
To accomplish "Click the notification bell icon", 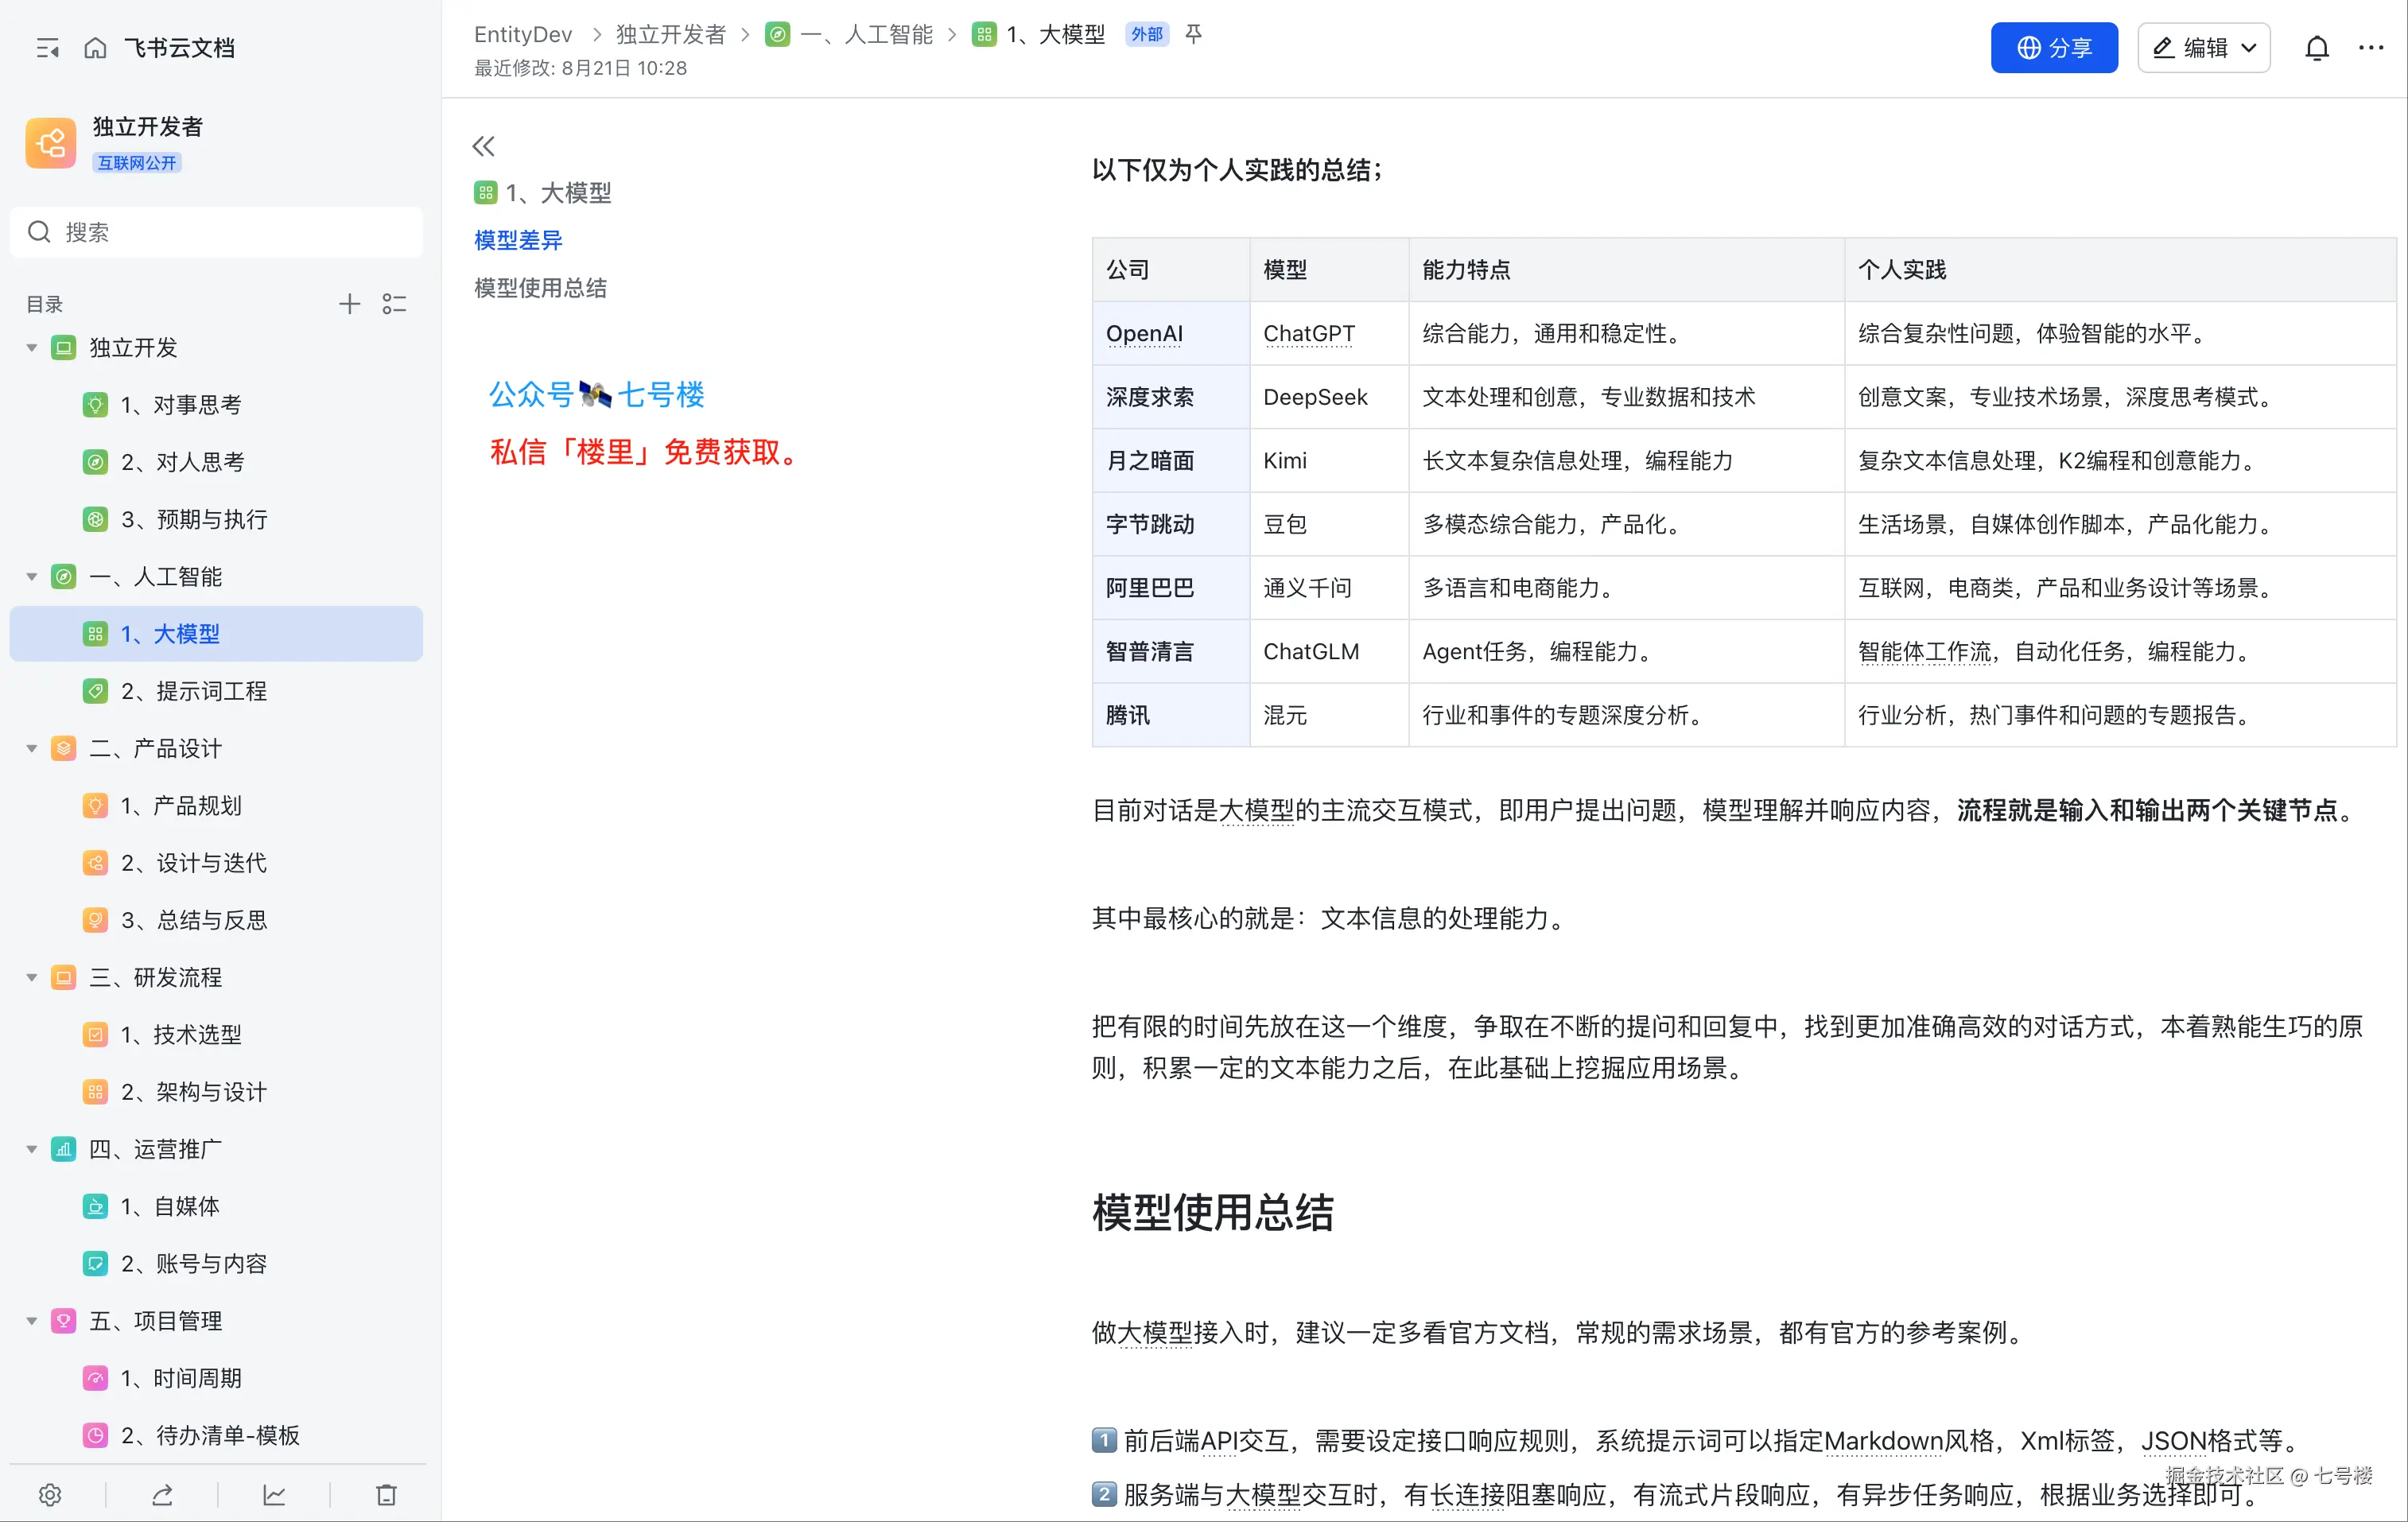I will (2317, 47).
